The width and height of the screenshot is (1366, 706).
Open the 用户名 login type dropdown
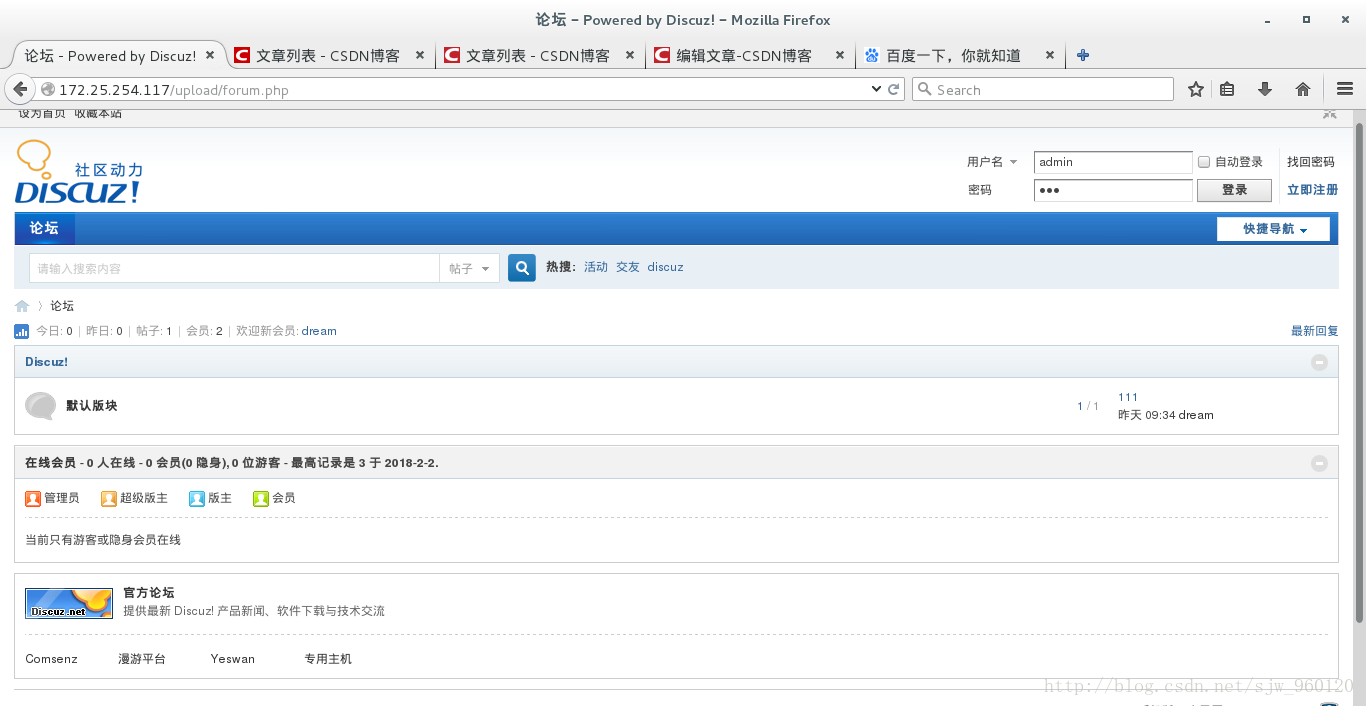pos(992,162)
